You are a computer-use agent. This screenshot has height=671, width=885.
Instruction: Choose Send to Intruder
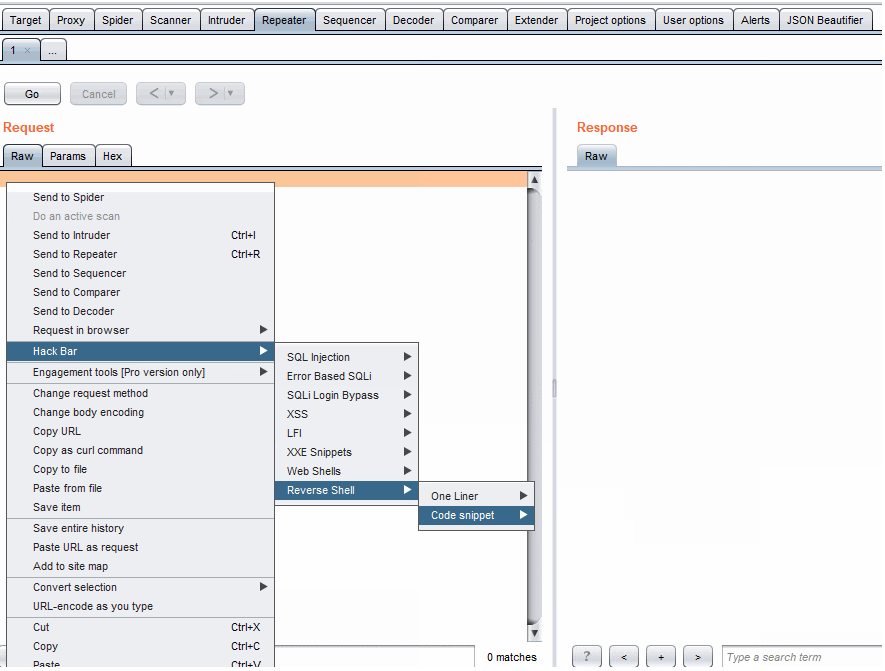click(141, 235)
